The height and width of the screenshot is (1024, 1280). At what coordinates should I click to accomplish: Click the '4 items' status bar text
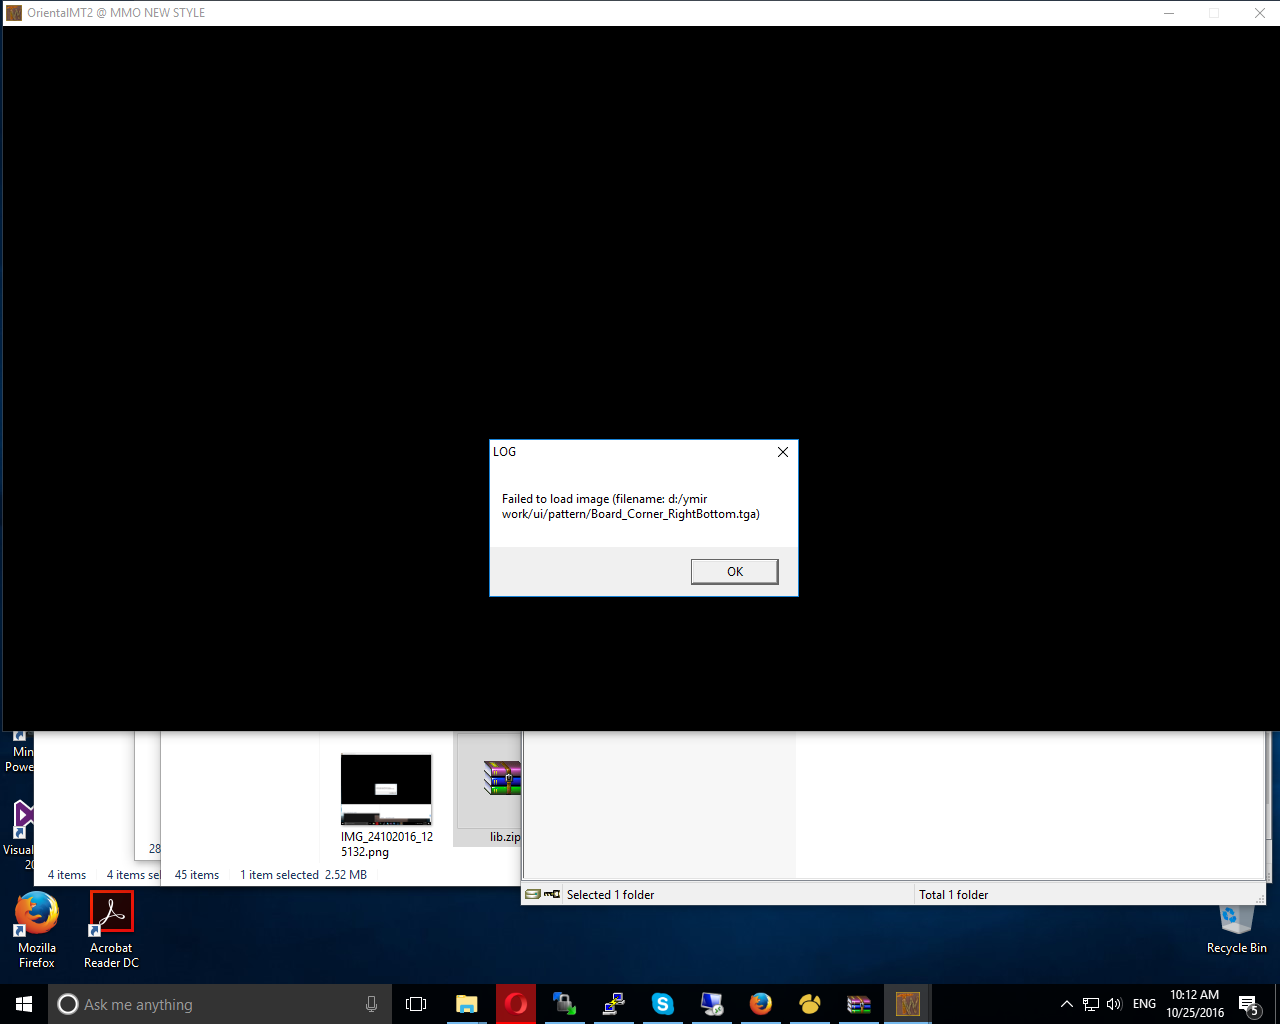[x=67, y=875]
